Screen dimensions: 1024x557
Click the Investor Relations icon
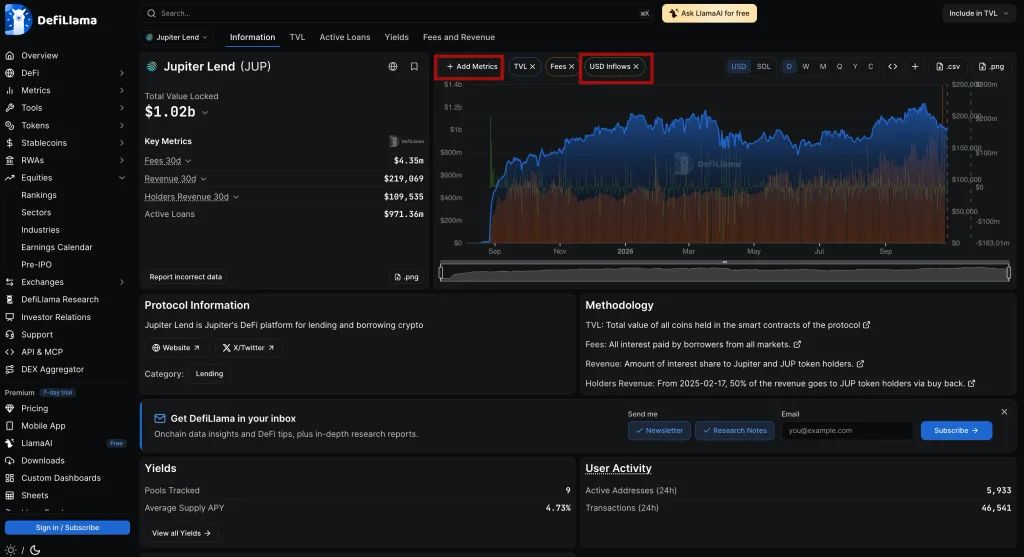10,317
